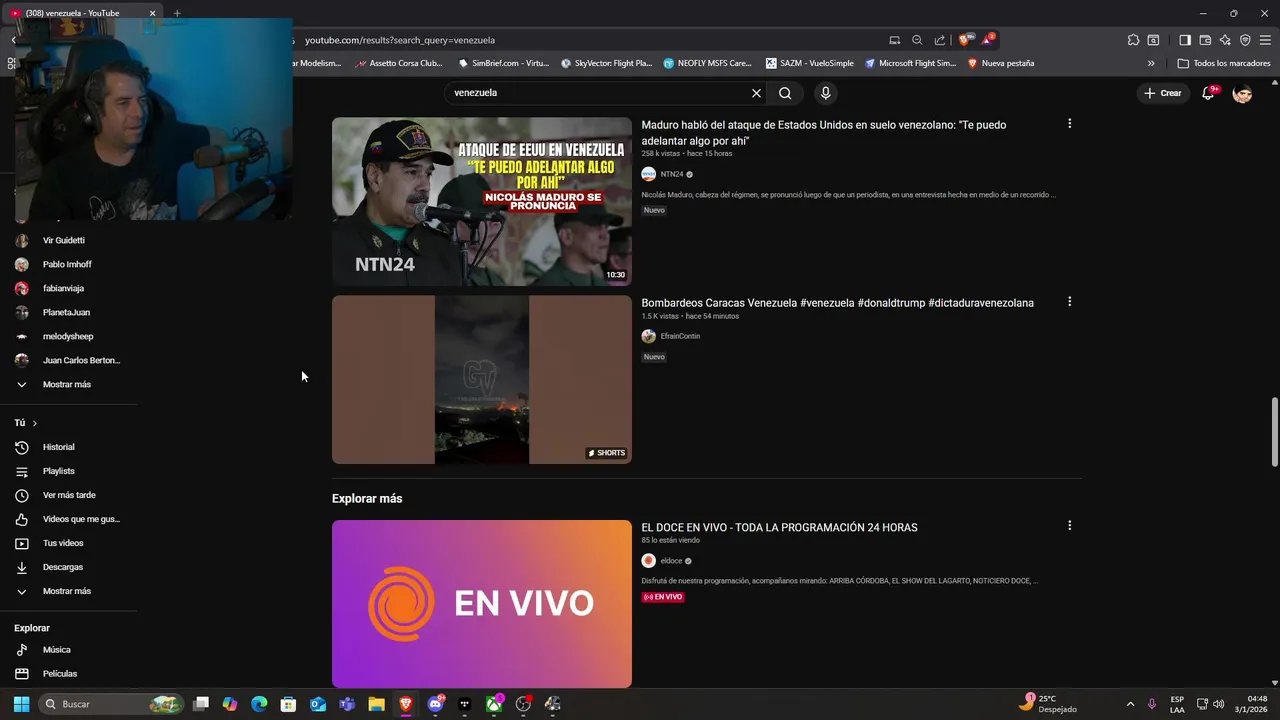
Task: Open Tus videos in the sidebar
Action: (63, 543)
